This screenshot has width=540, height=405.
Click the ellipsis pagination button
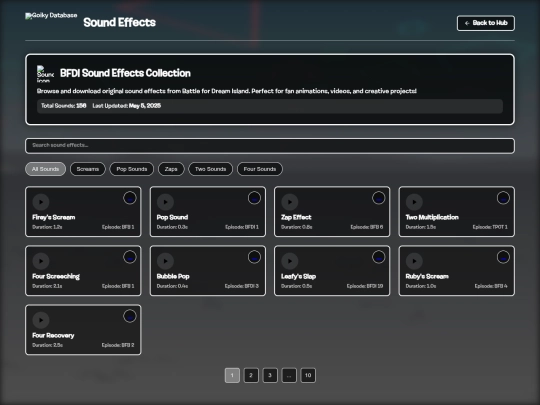[x=289, y=375]
